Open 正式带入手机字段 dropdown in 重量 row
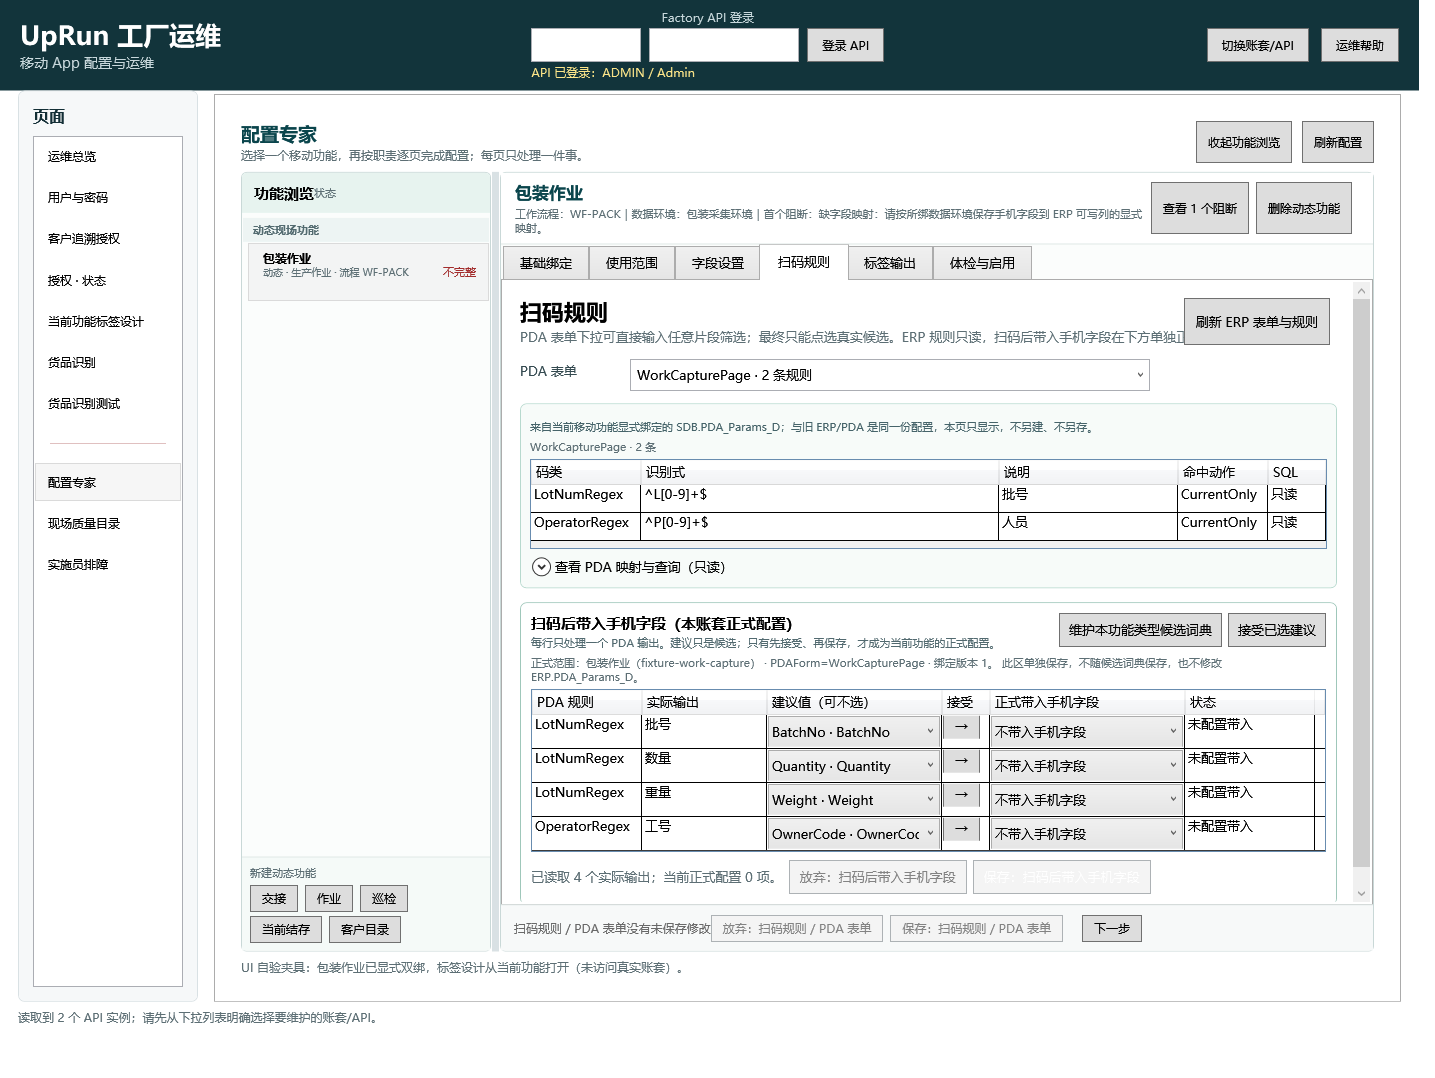The width and height of the screenshot is (1435, 1078). [x=1086, y=800]
